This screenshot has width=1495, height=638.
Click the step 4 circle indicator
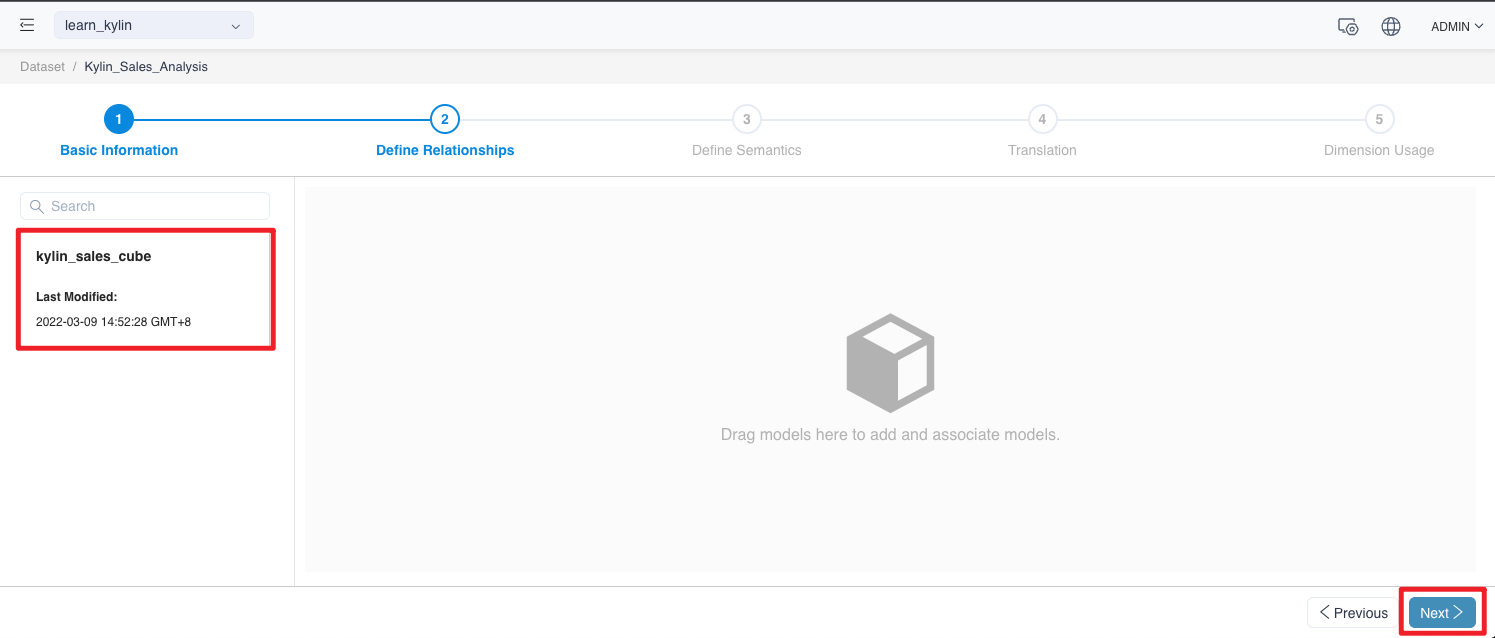tap(1042, 120)
